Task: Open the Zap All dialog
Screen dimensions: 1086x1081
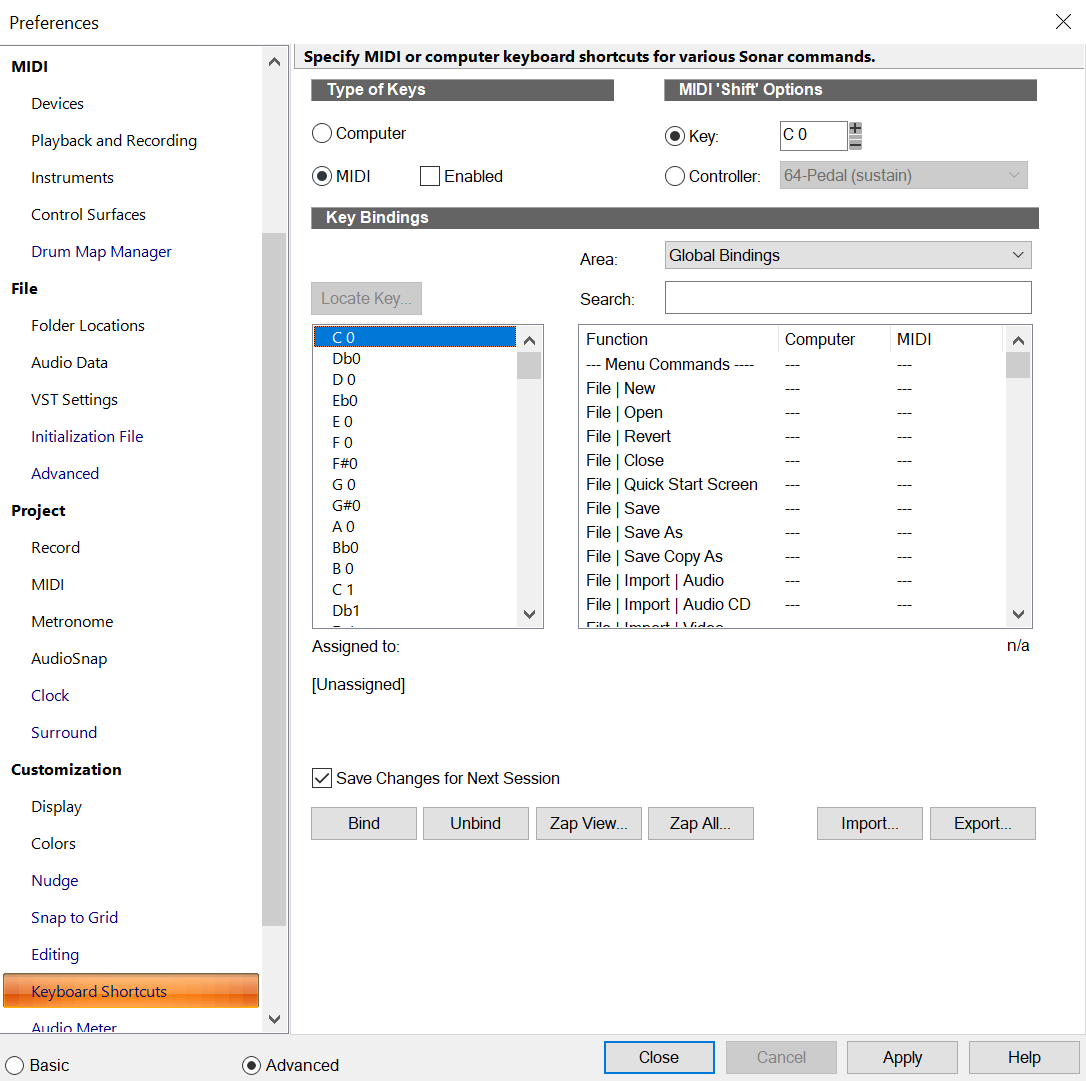Action: pos(700,823)
